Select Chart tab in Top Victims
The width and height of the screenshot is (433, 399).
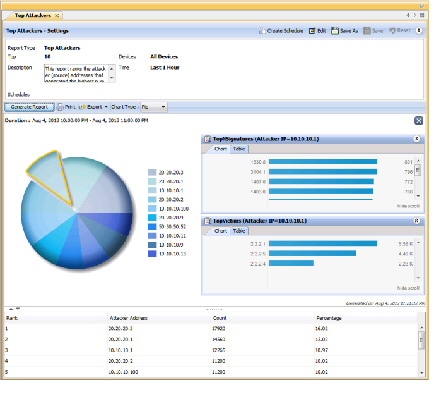click(x=220, y=231)
